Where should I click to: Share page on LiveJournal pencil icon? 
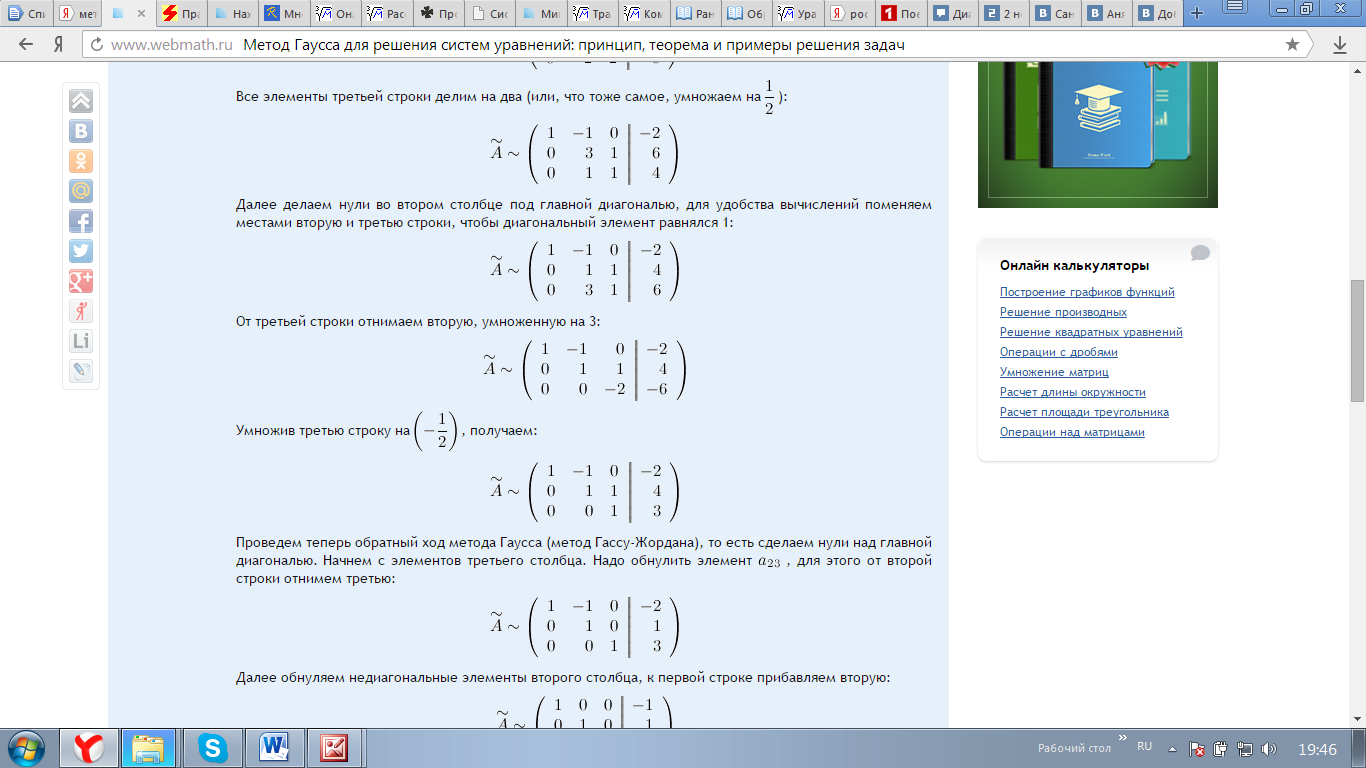click(81, 371)
